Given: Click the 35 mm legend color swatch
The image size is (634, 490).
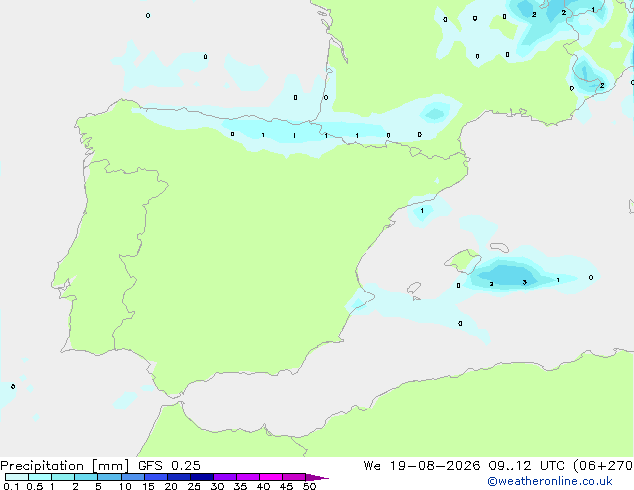Looking at the screenshot, I should (248, 477).
